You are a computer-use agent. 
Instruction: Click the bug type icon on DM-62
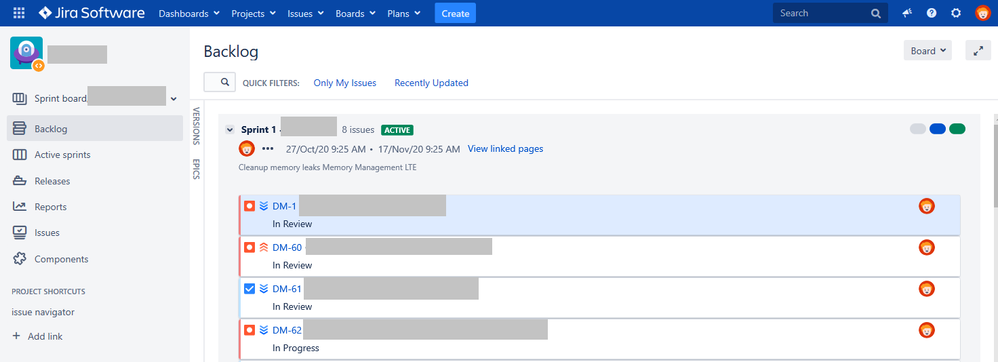250,330
